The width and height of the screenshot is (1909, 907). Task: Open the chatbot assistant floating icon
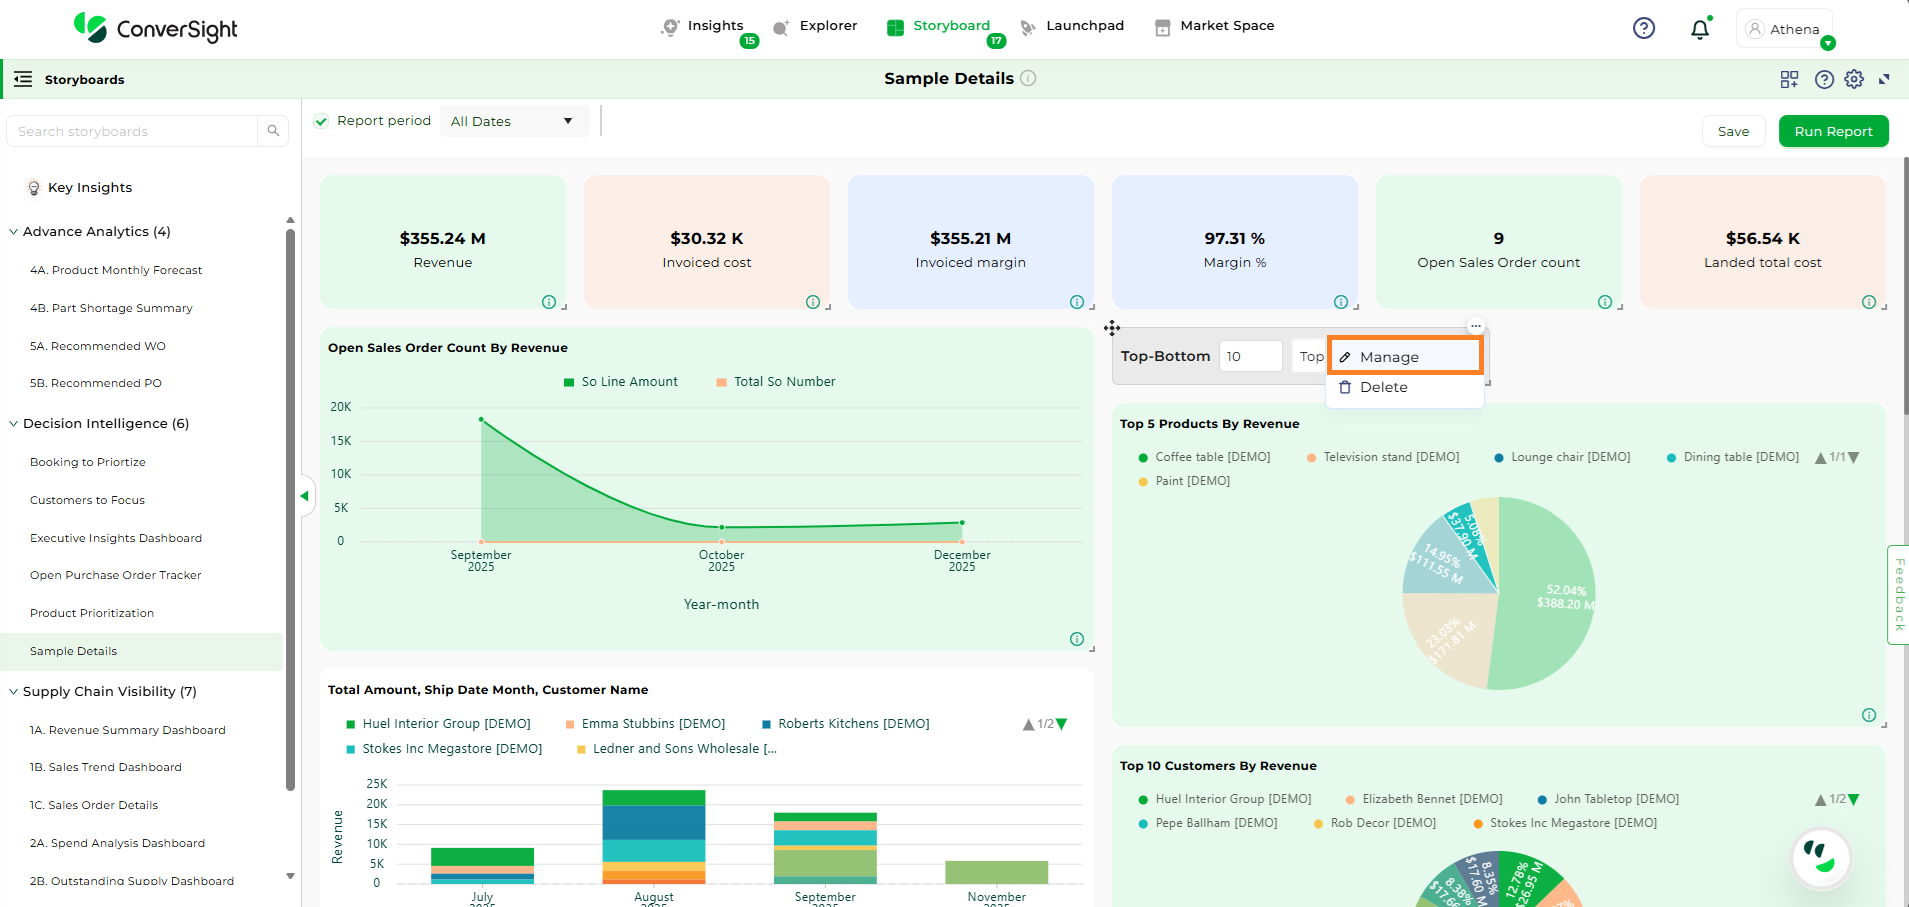tap(1820, 857)
